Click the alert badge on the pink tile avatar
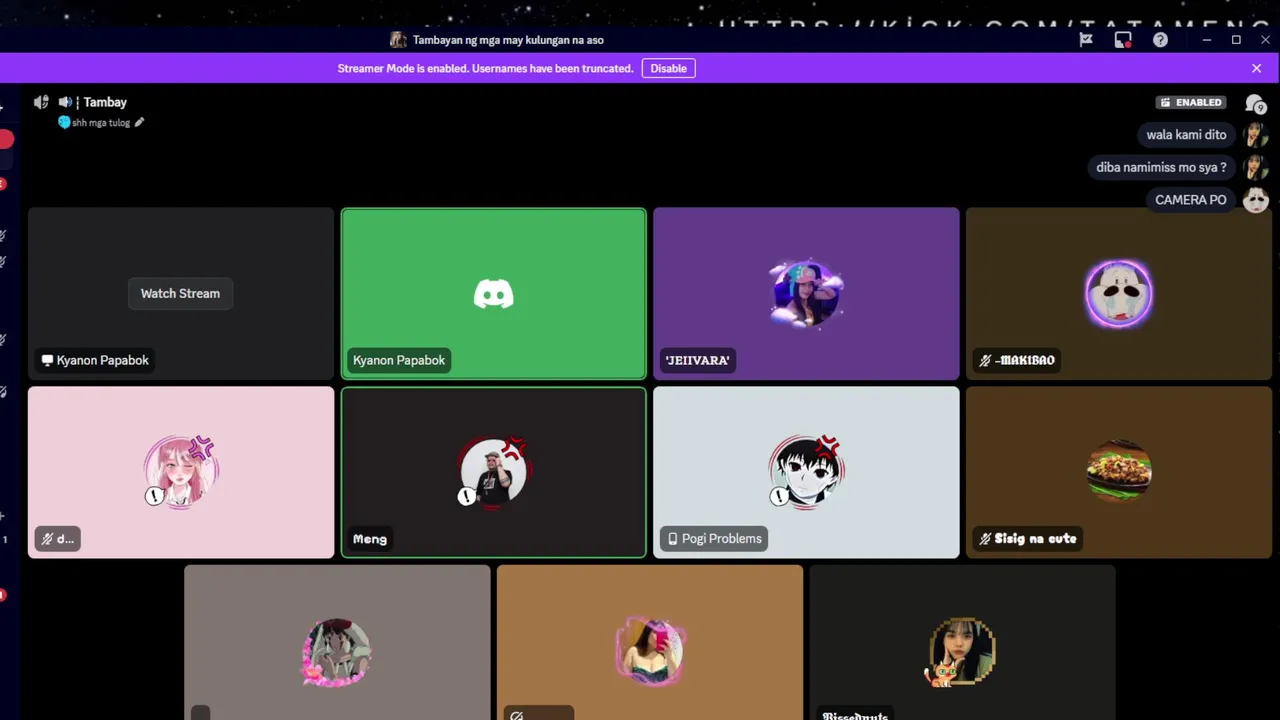The width and height of the screenshot is (1280, 720). [154, 496]
